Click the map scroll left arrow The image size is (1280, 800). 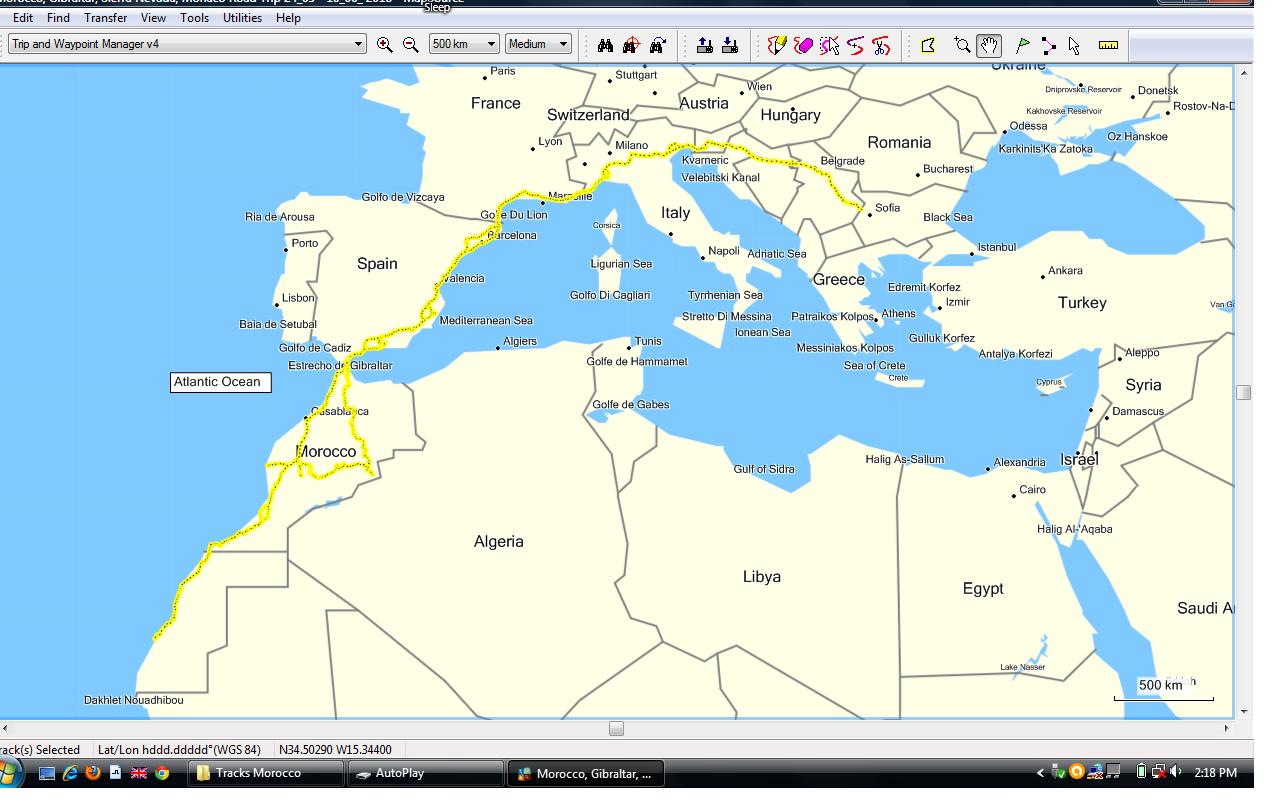6,728
